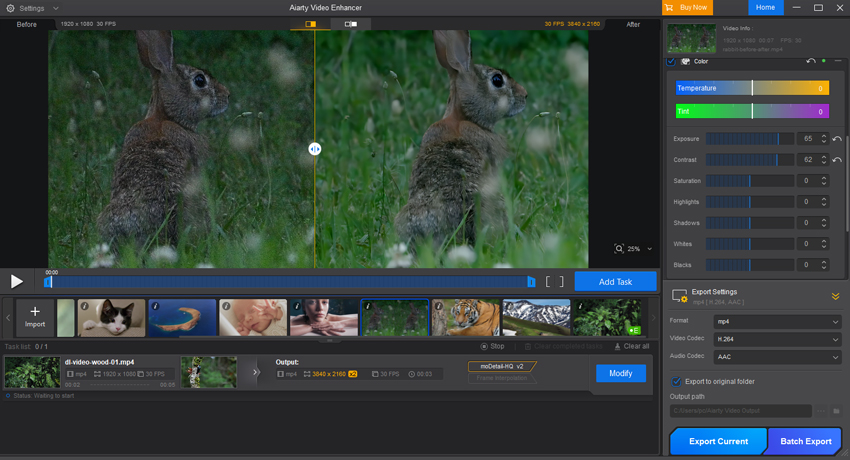
Task: Select the snowy mountain video thumbnail
Action: (537, 318)
